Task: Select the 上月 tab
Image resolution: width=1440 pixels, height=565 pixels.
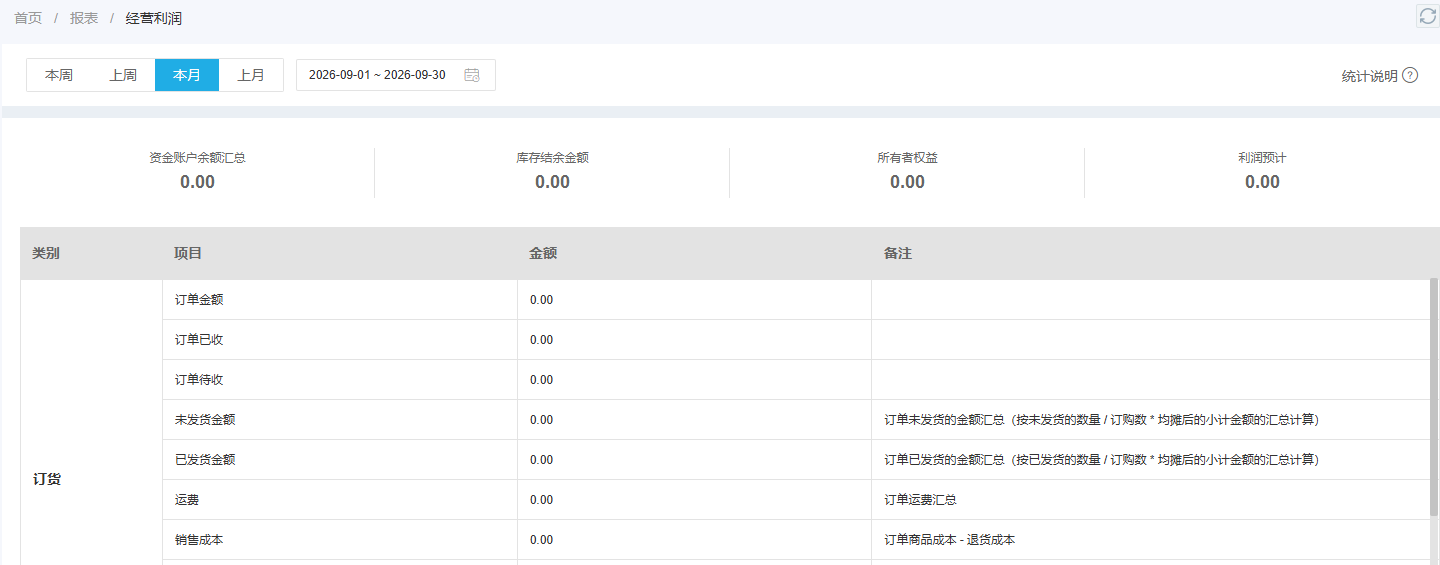Action: (251, 75)
